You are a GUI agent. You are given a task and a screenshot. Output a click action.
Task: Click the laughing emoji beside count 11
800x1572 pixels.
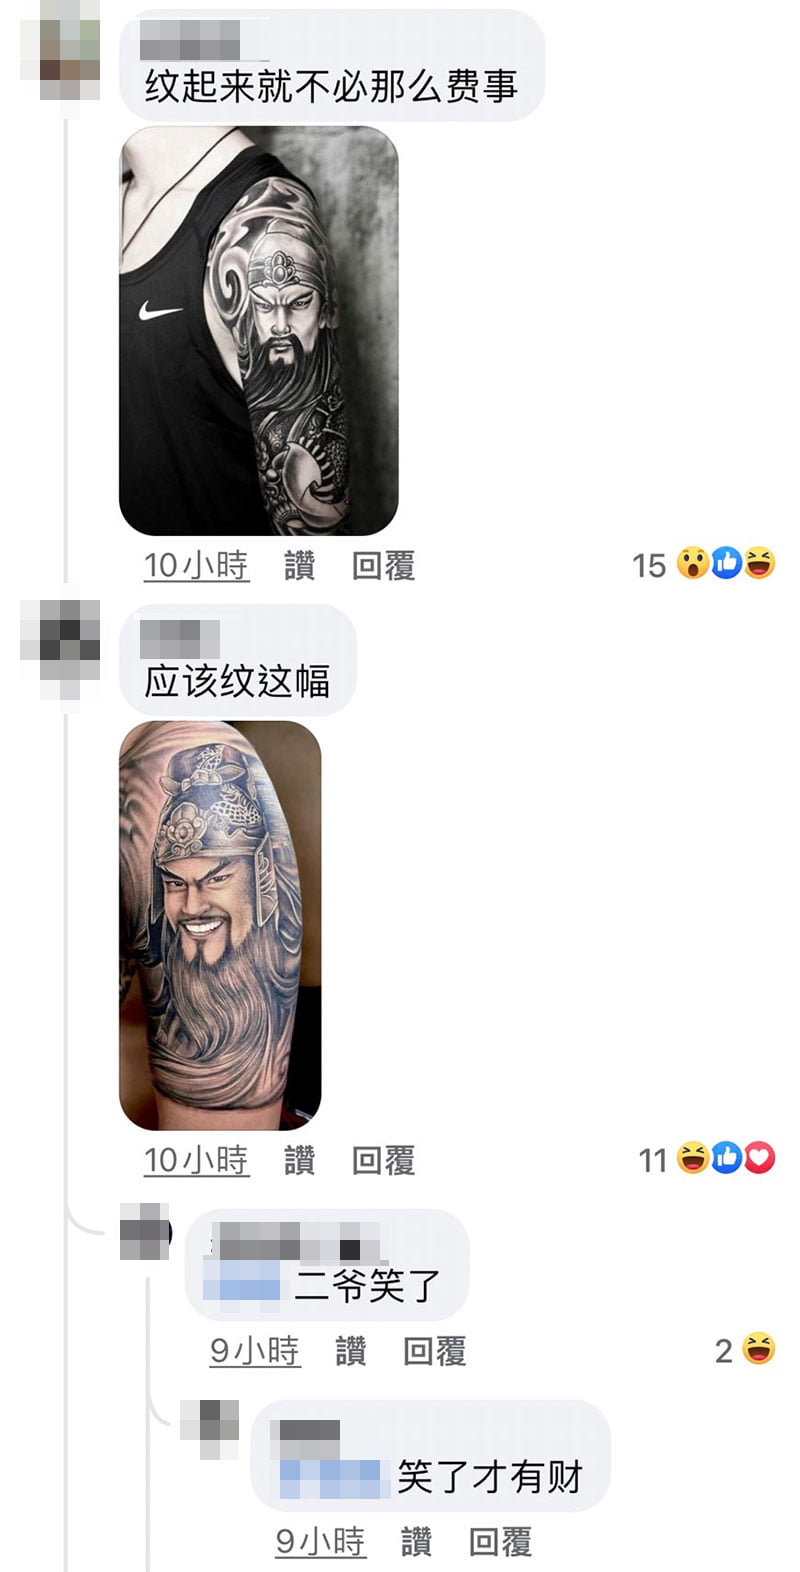[x=692, y=1158]
